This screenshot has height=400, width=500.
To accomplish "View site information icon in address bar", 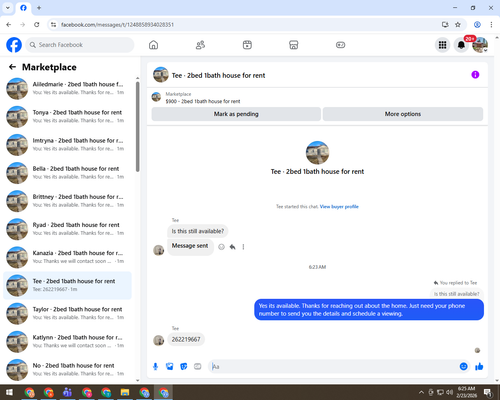I will point(53,25).
